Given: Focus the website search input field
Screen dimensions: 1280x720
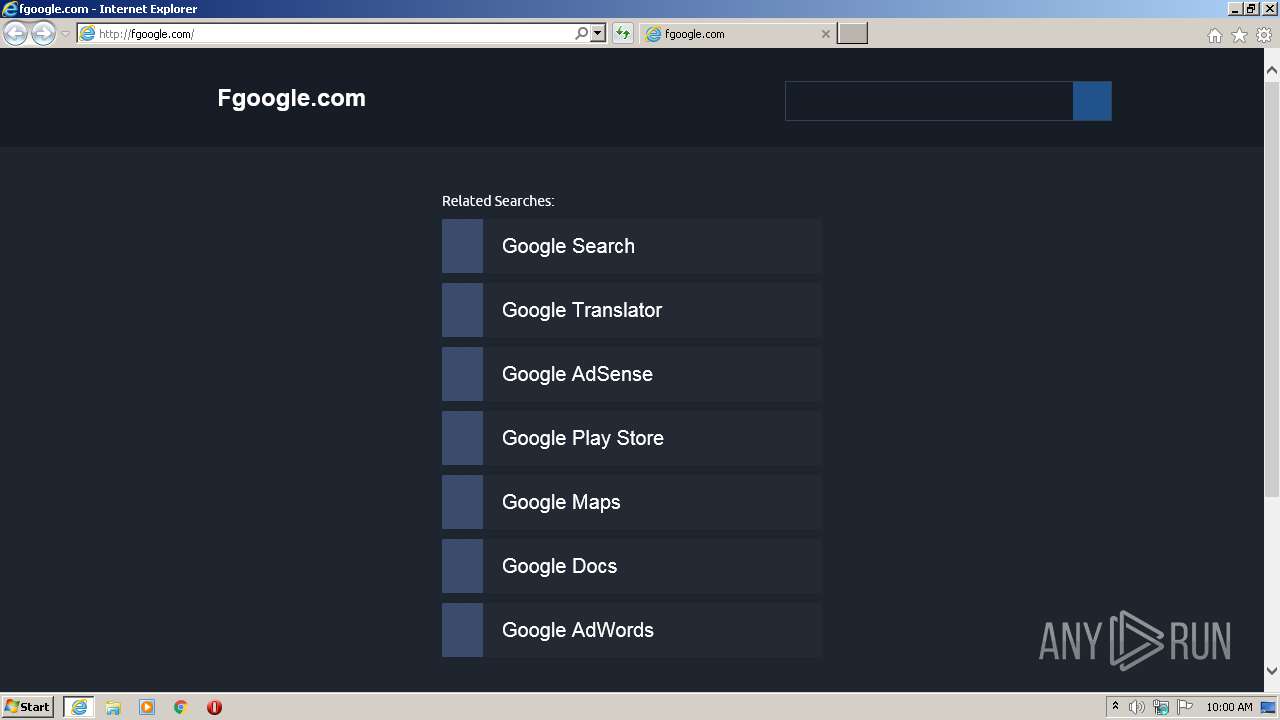Looking at the screenshot, I should pos(929,101).
